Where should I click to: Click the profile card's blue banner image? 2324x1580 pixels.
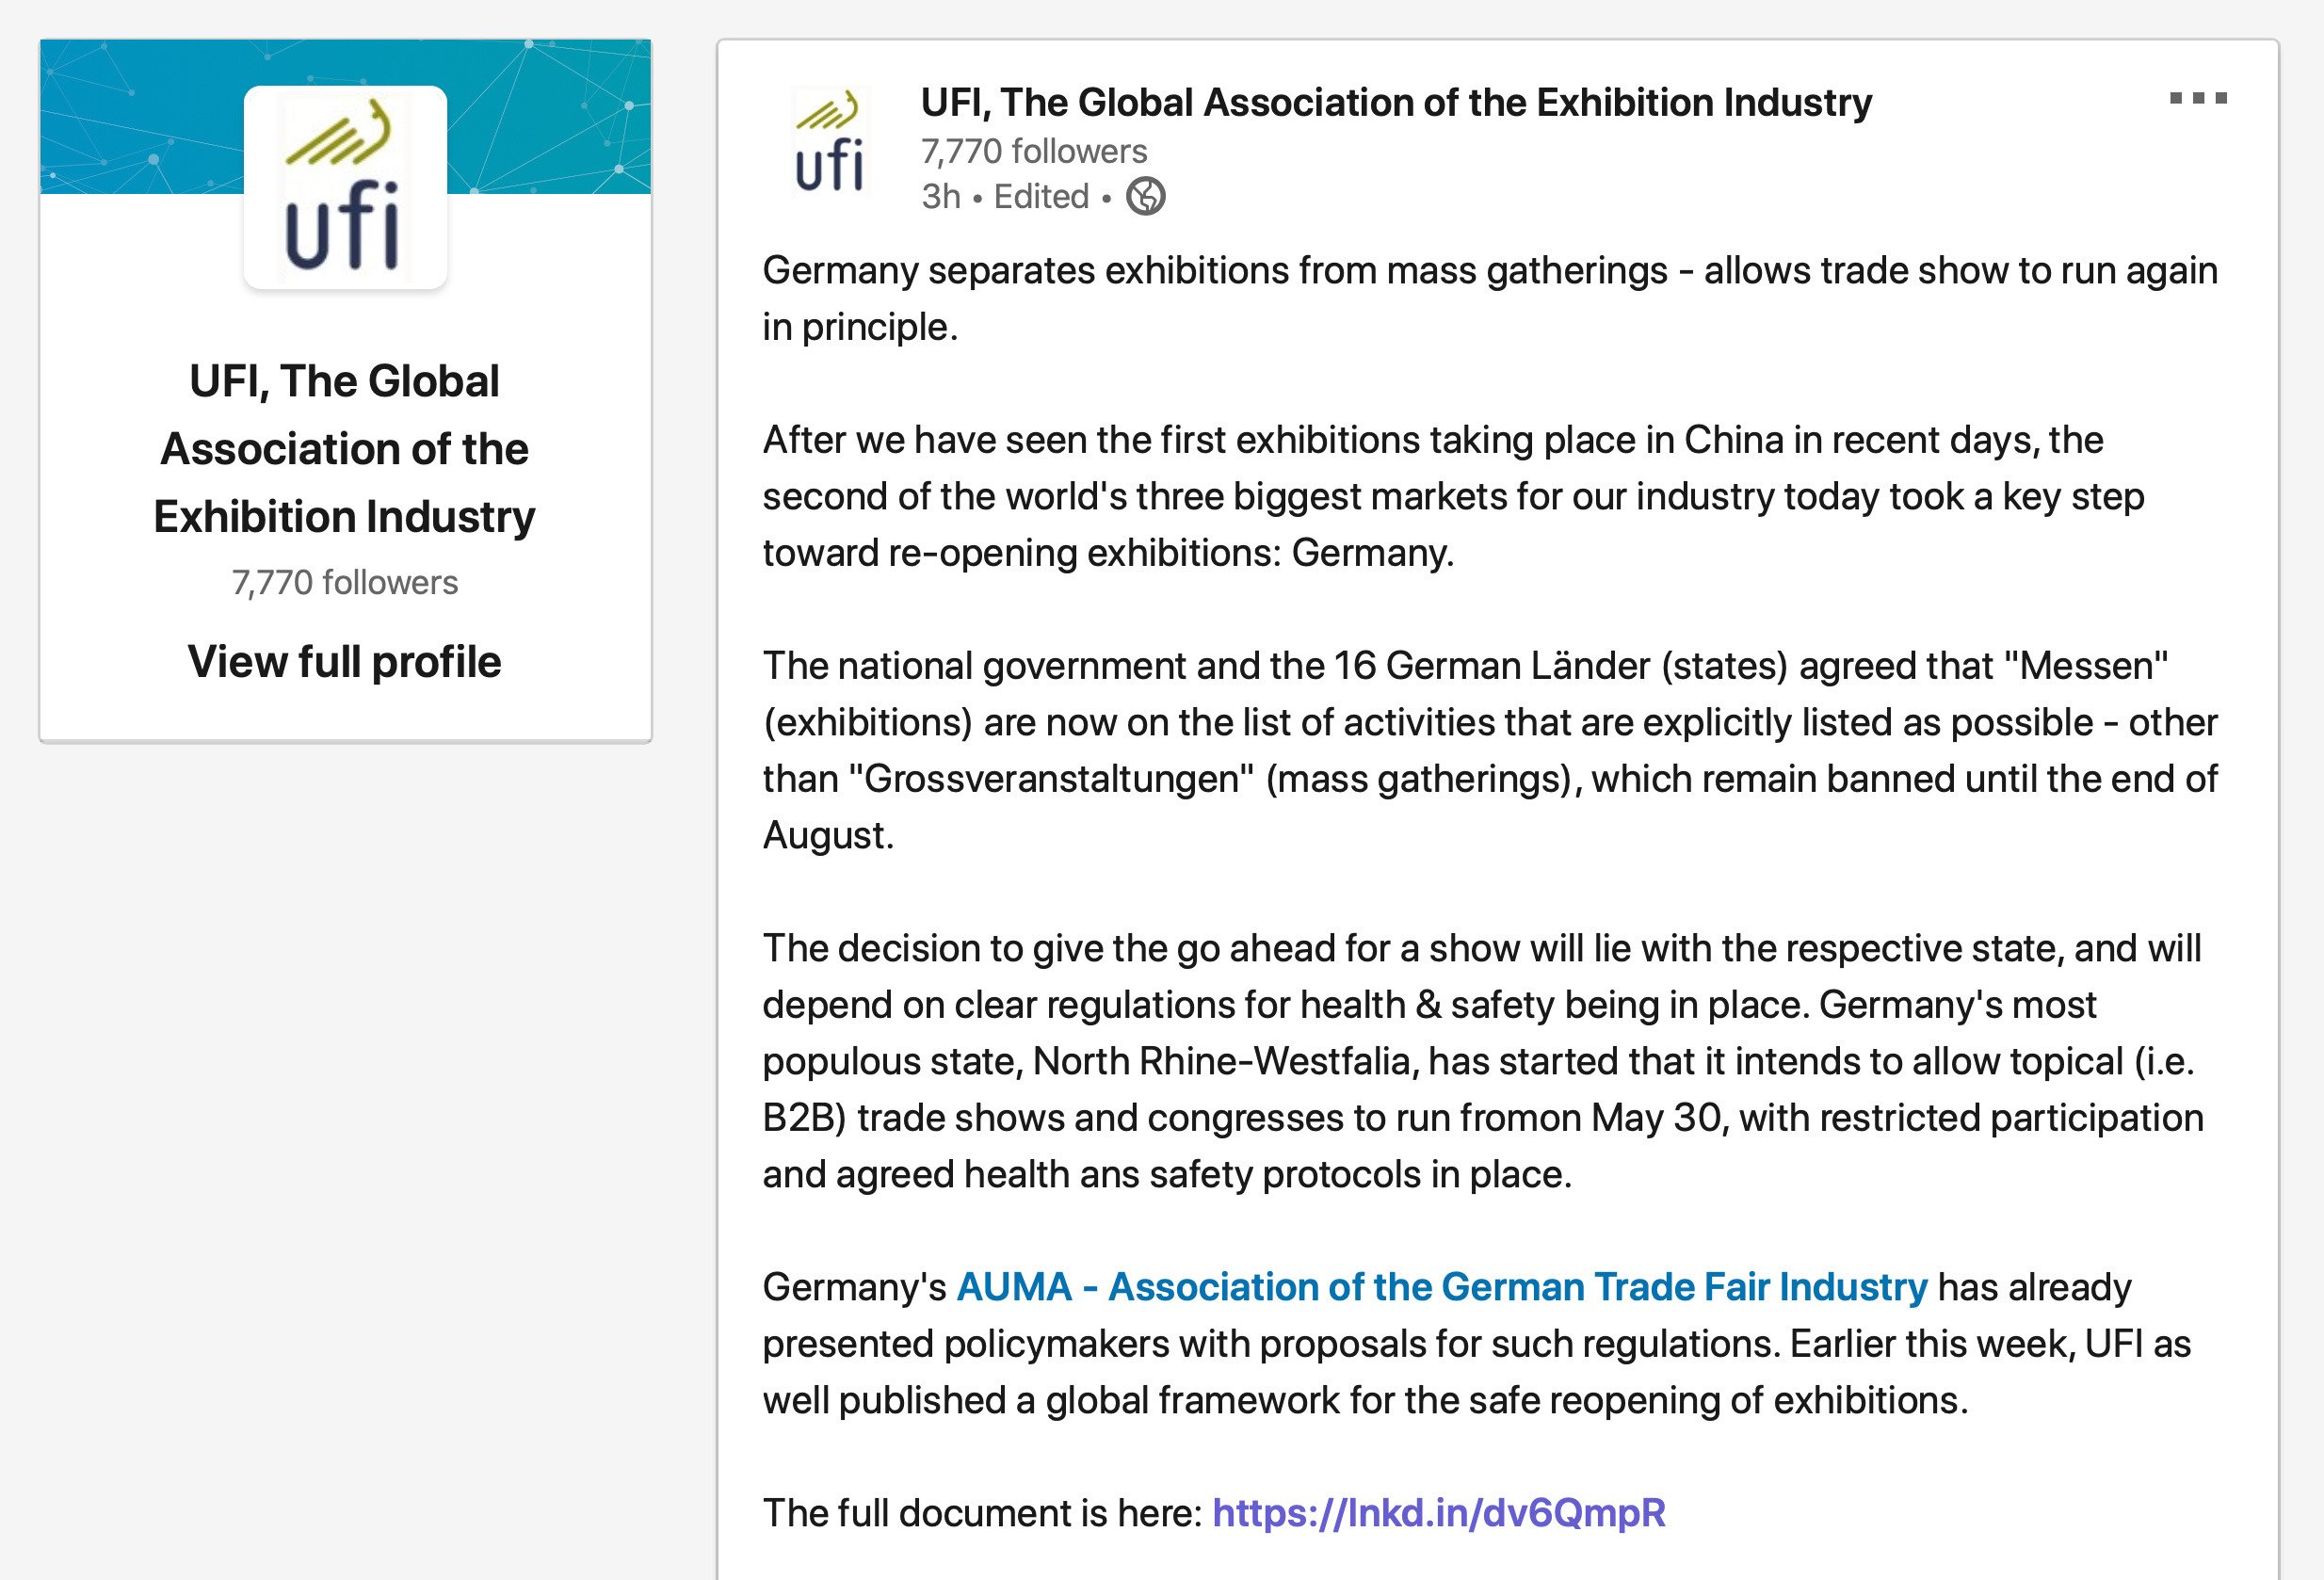[x=345, y=116]
